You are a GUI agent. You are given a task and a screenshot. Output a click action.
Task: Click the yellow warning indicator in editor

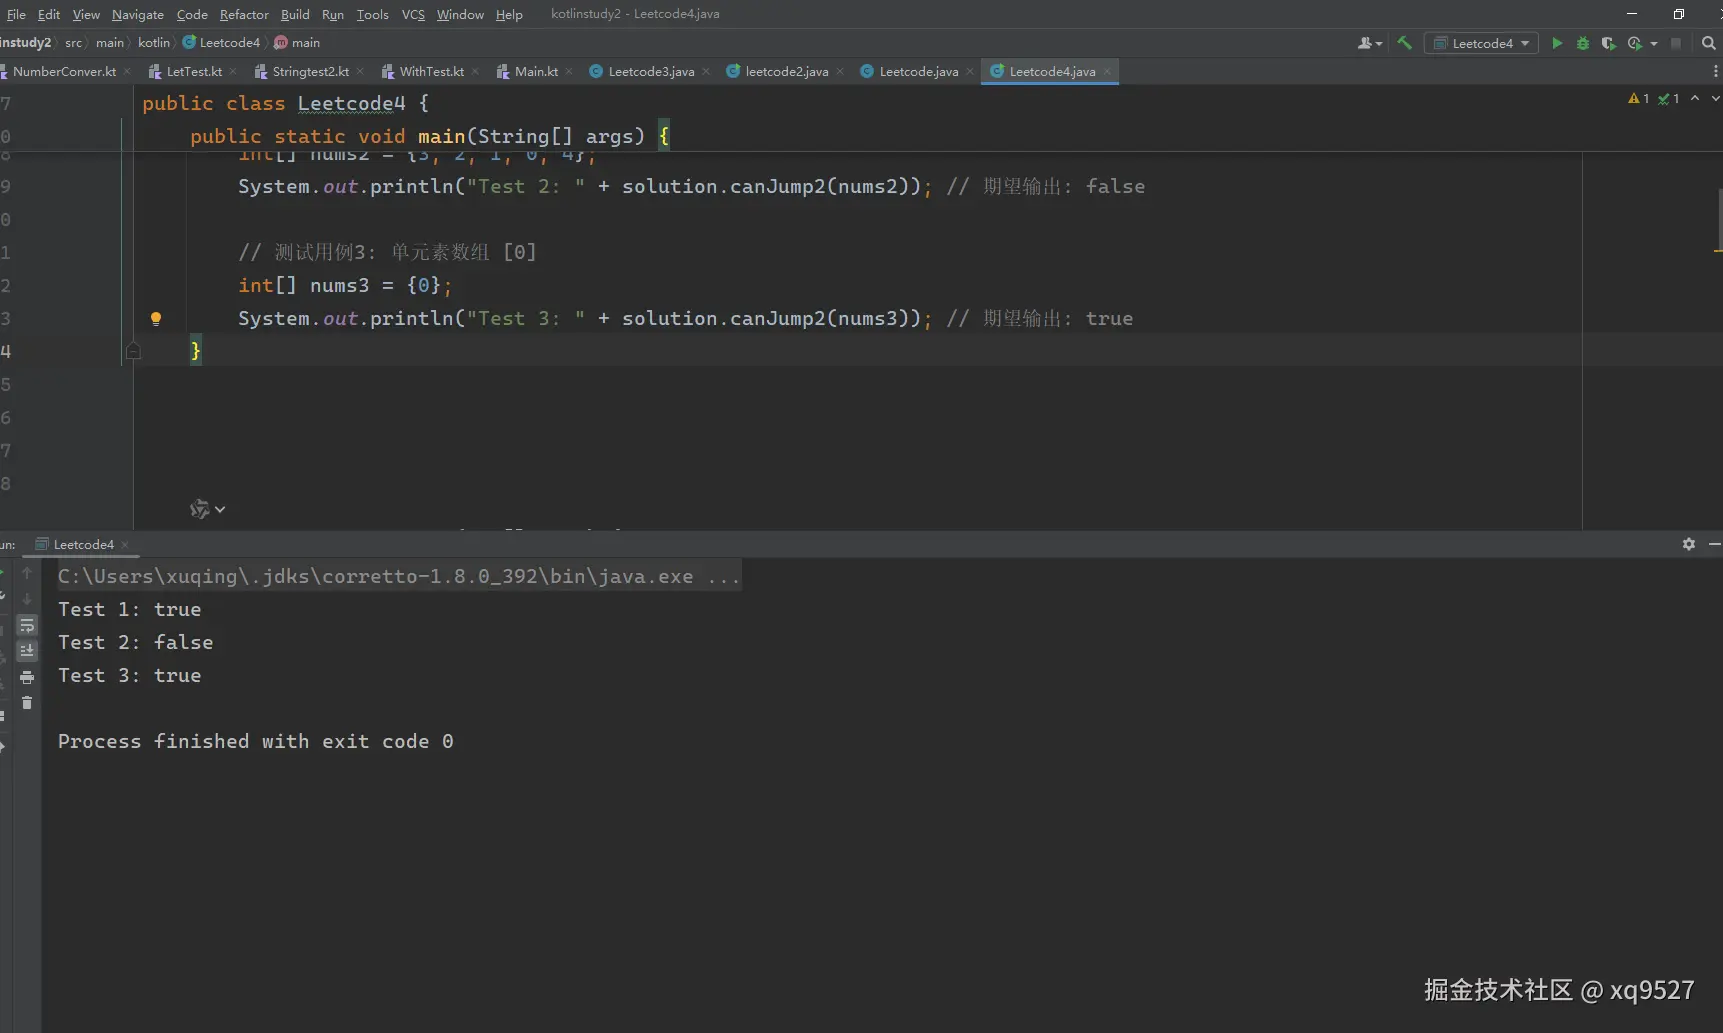1638,98
